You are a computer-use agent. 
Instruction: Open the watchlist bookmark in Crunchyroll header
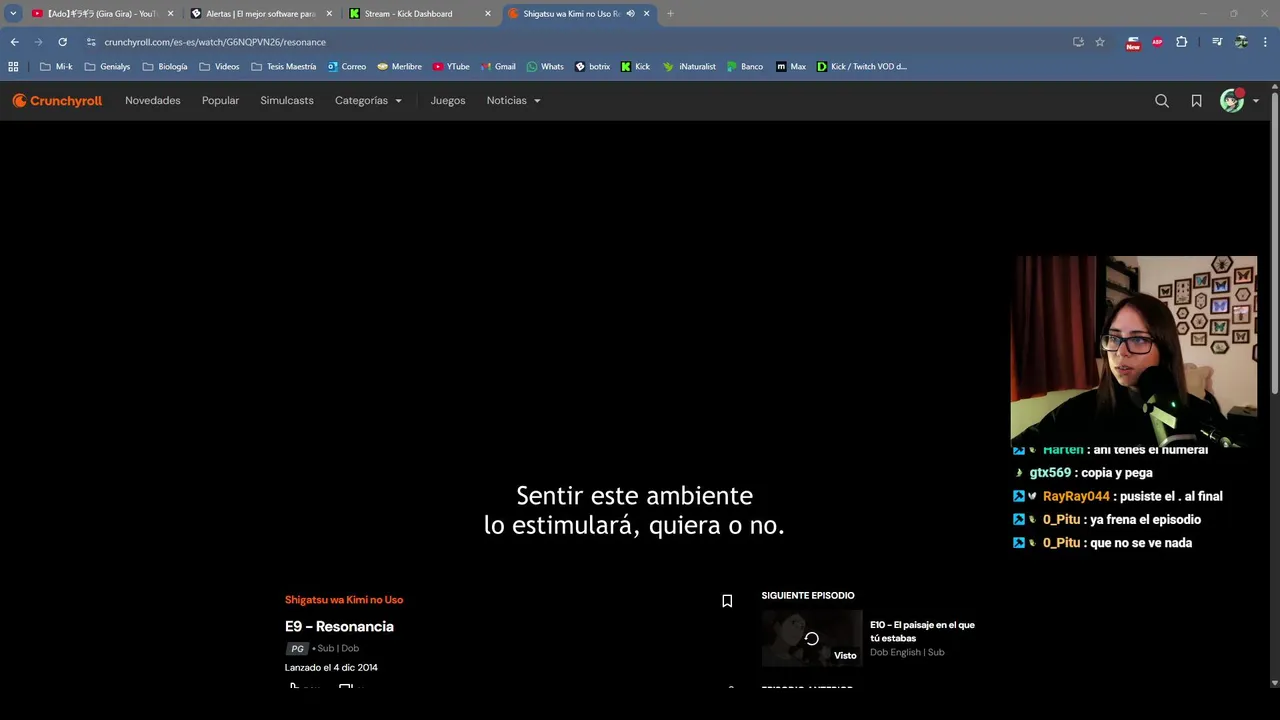point(1196,101)
